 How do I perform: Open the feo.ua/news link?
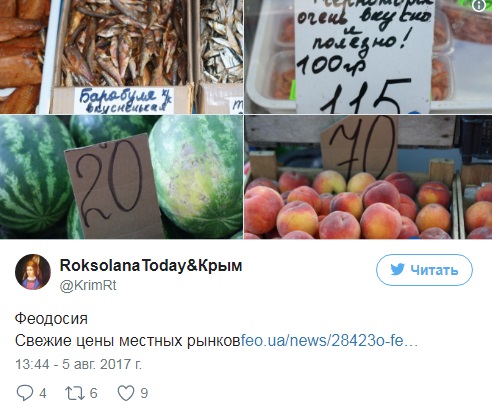(329, 341)
